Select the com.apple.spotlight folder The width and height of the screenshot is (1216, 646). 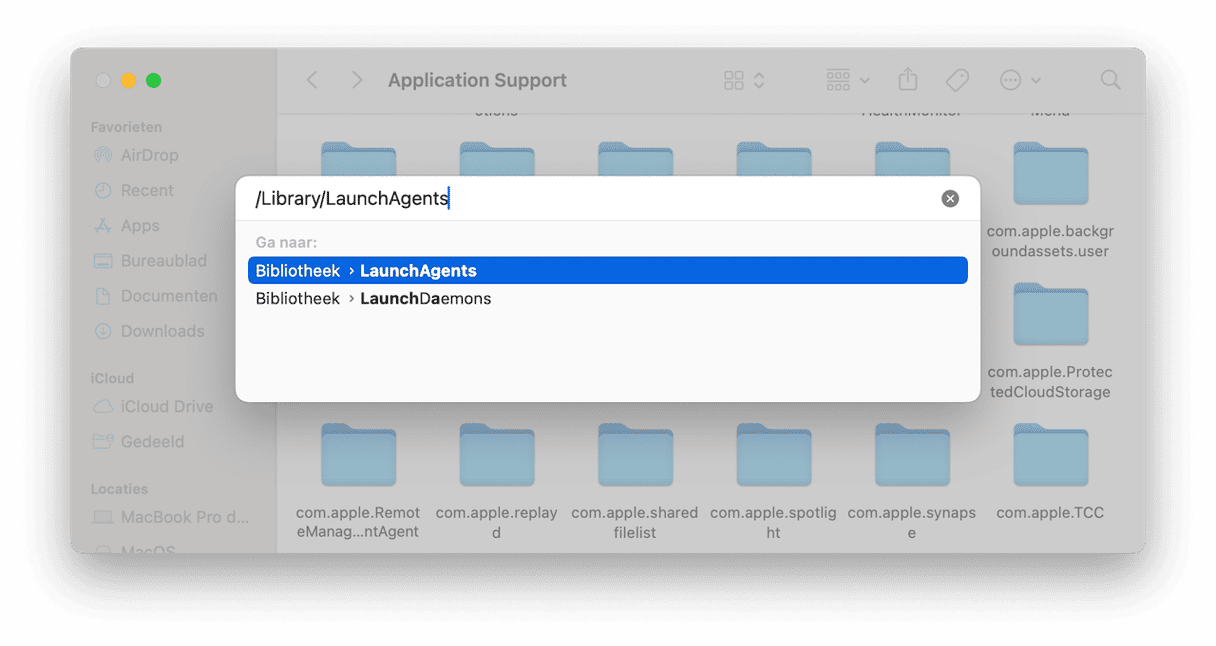(773, 482)
